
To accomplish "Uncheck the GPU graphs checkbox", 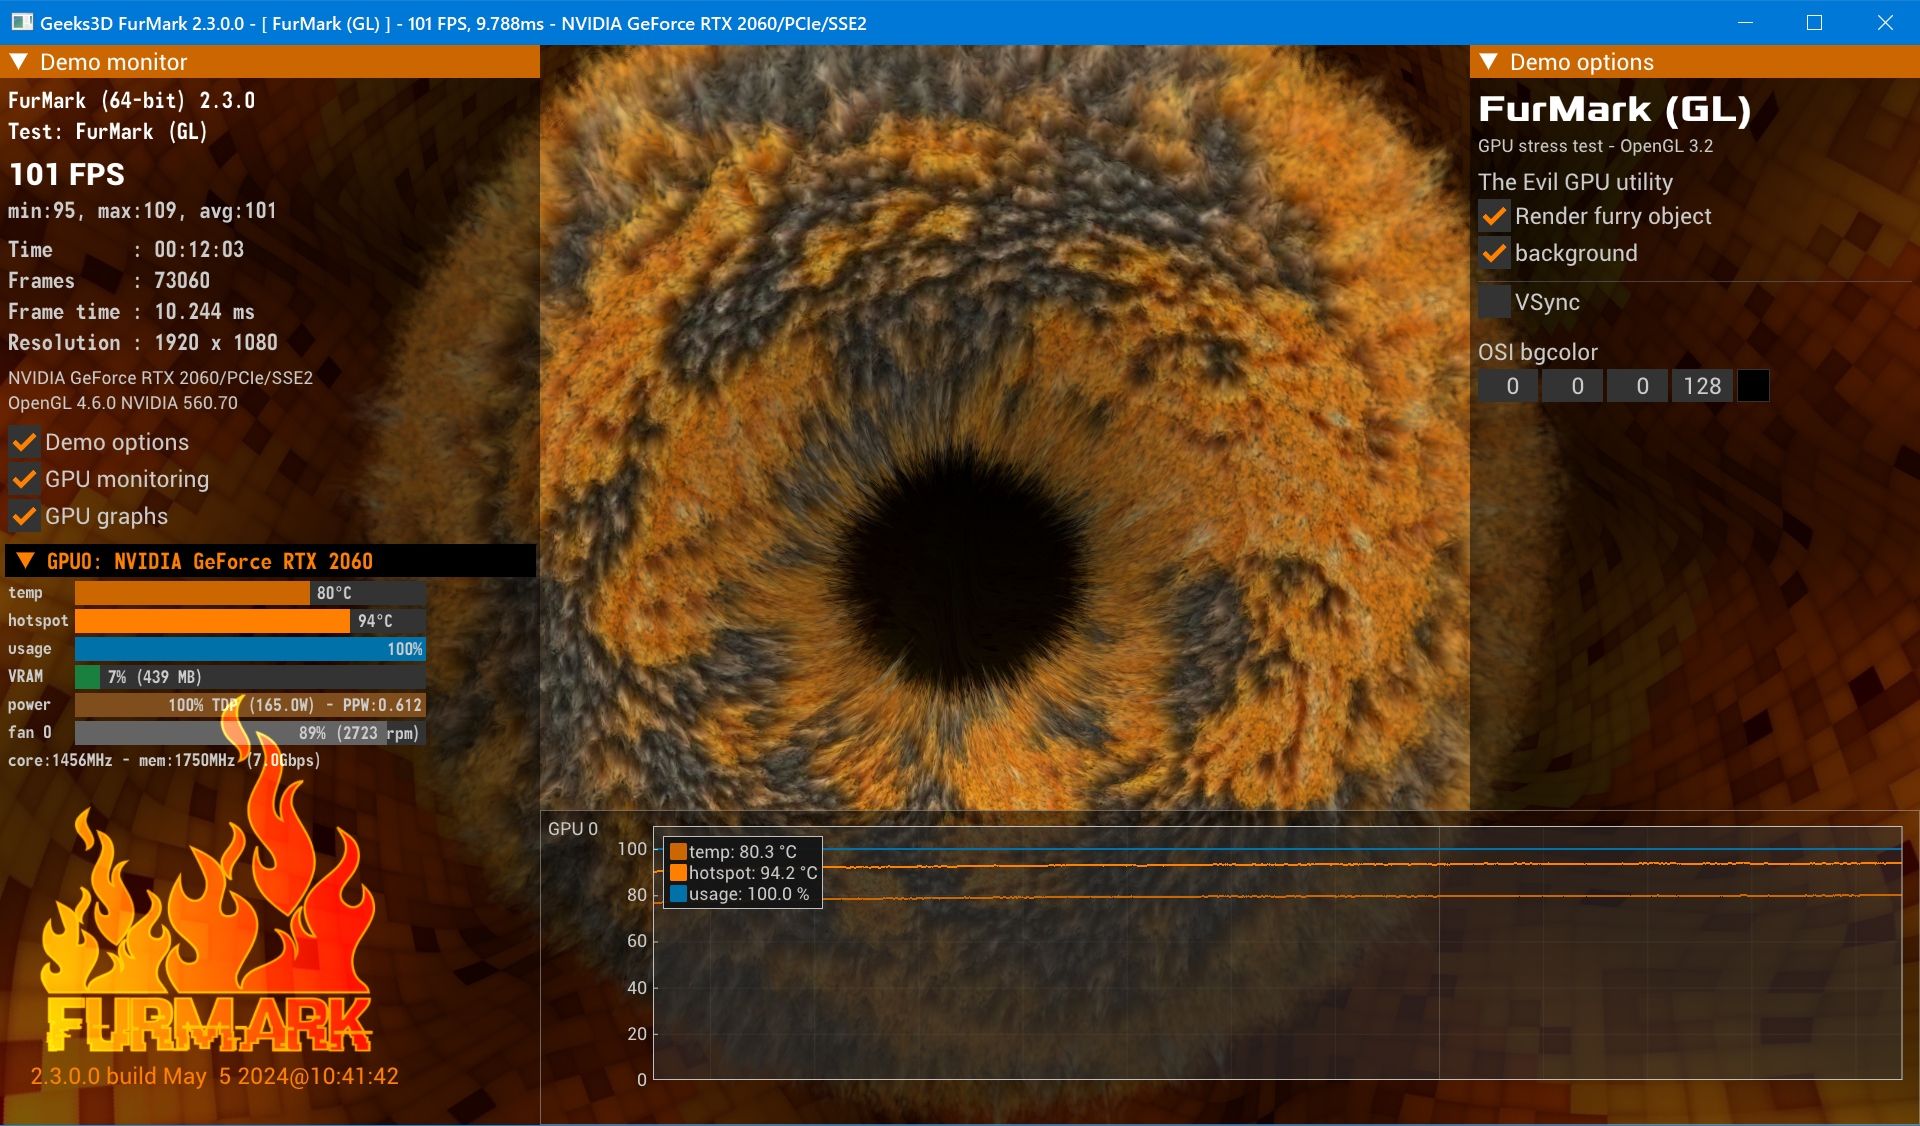I will click(24, 516).
